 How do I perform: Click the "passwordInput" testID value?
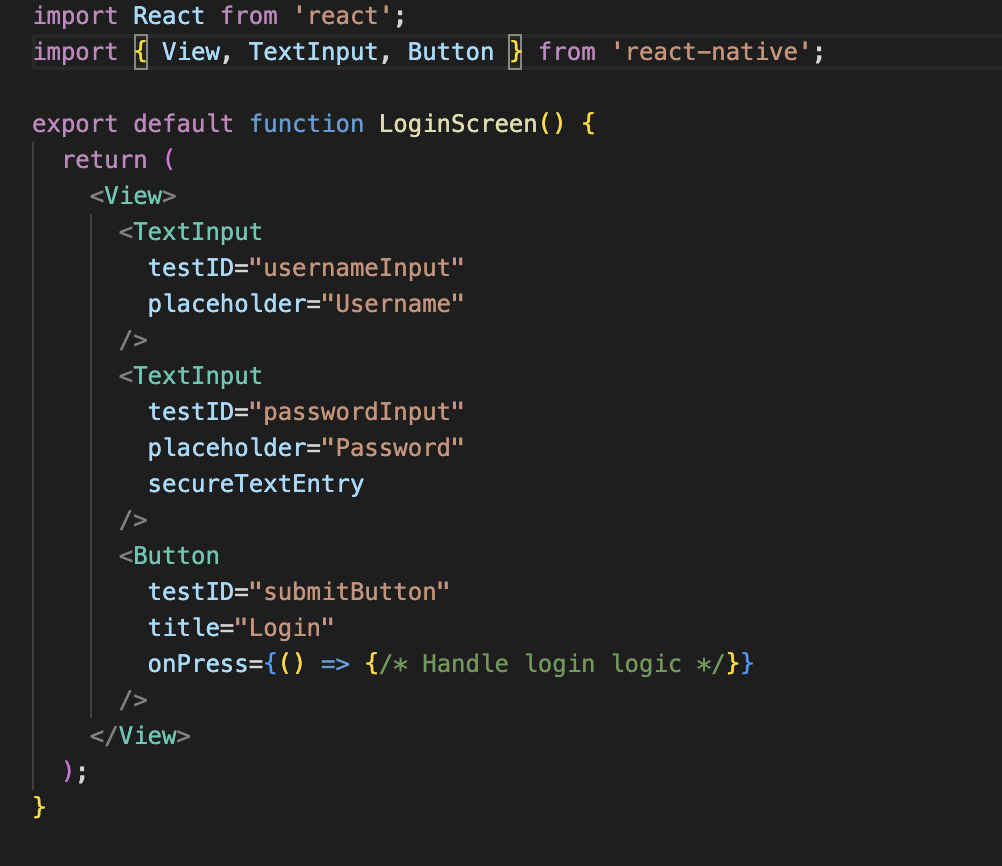[357, 412]
